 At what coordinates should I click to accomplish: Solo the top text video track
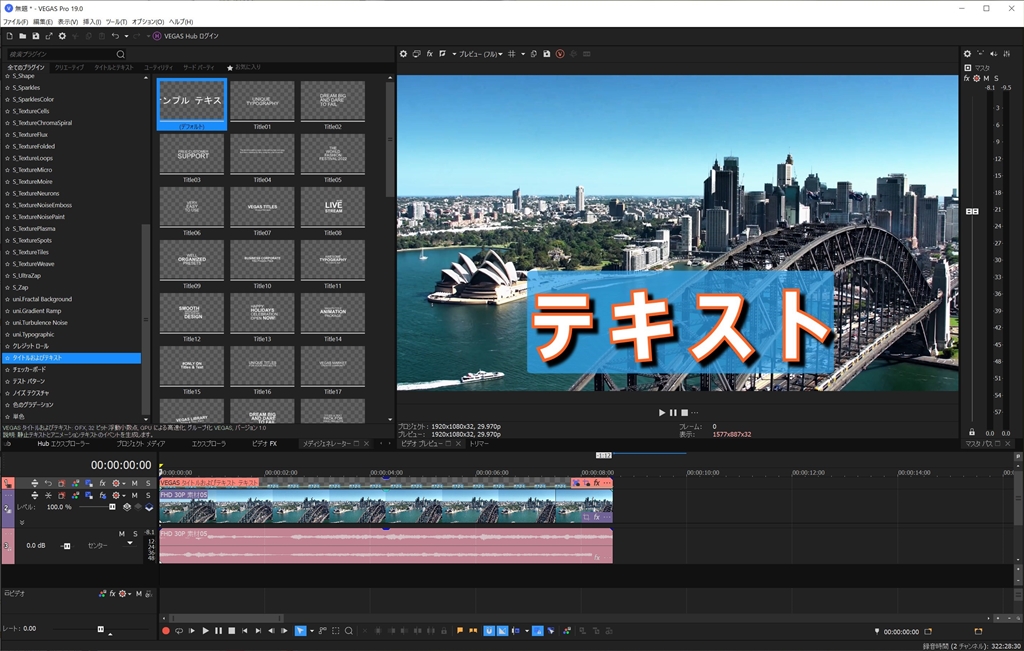[x=148, y=483]
